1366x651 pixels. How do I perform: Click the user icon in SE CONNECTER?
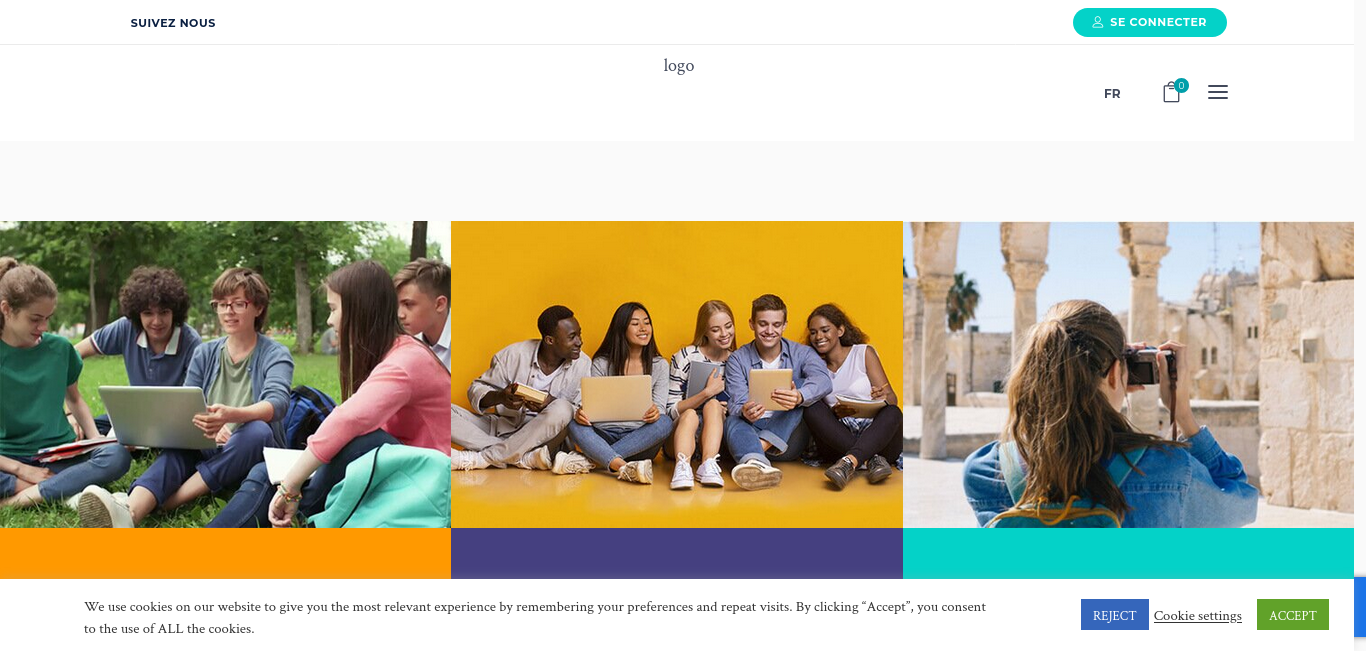[x=1098, y=22]
